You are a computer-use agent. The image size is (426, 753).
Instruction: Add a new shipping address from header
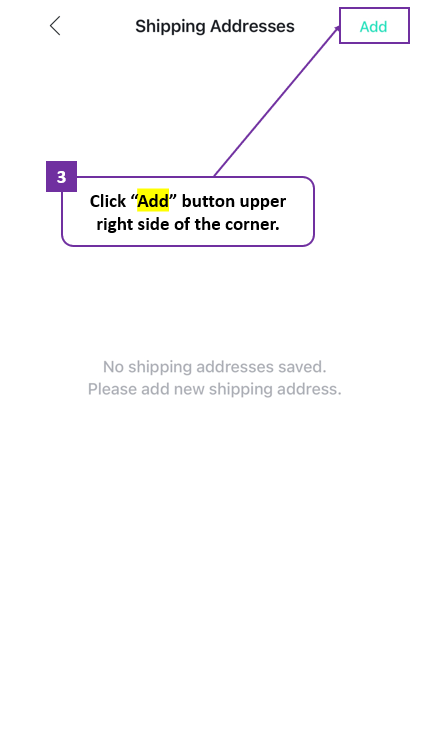tap(373, 26)
